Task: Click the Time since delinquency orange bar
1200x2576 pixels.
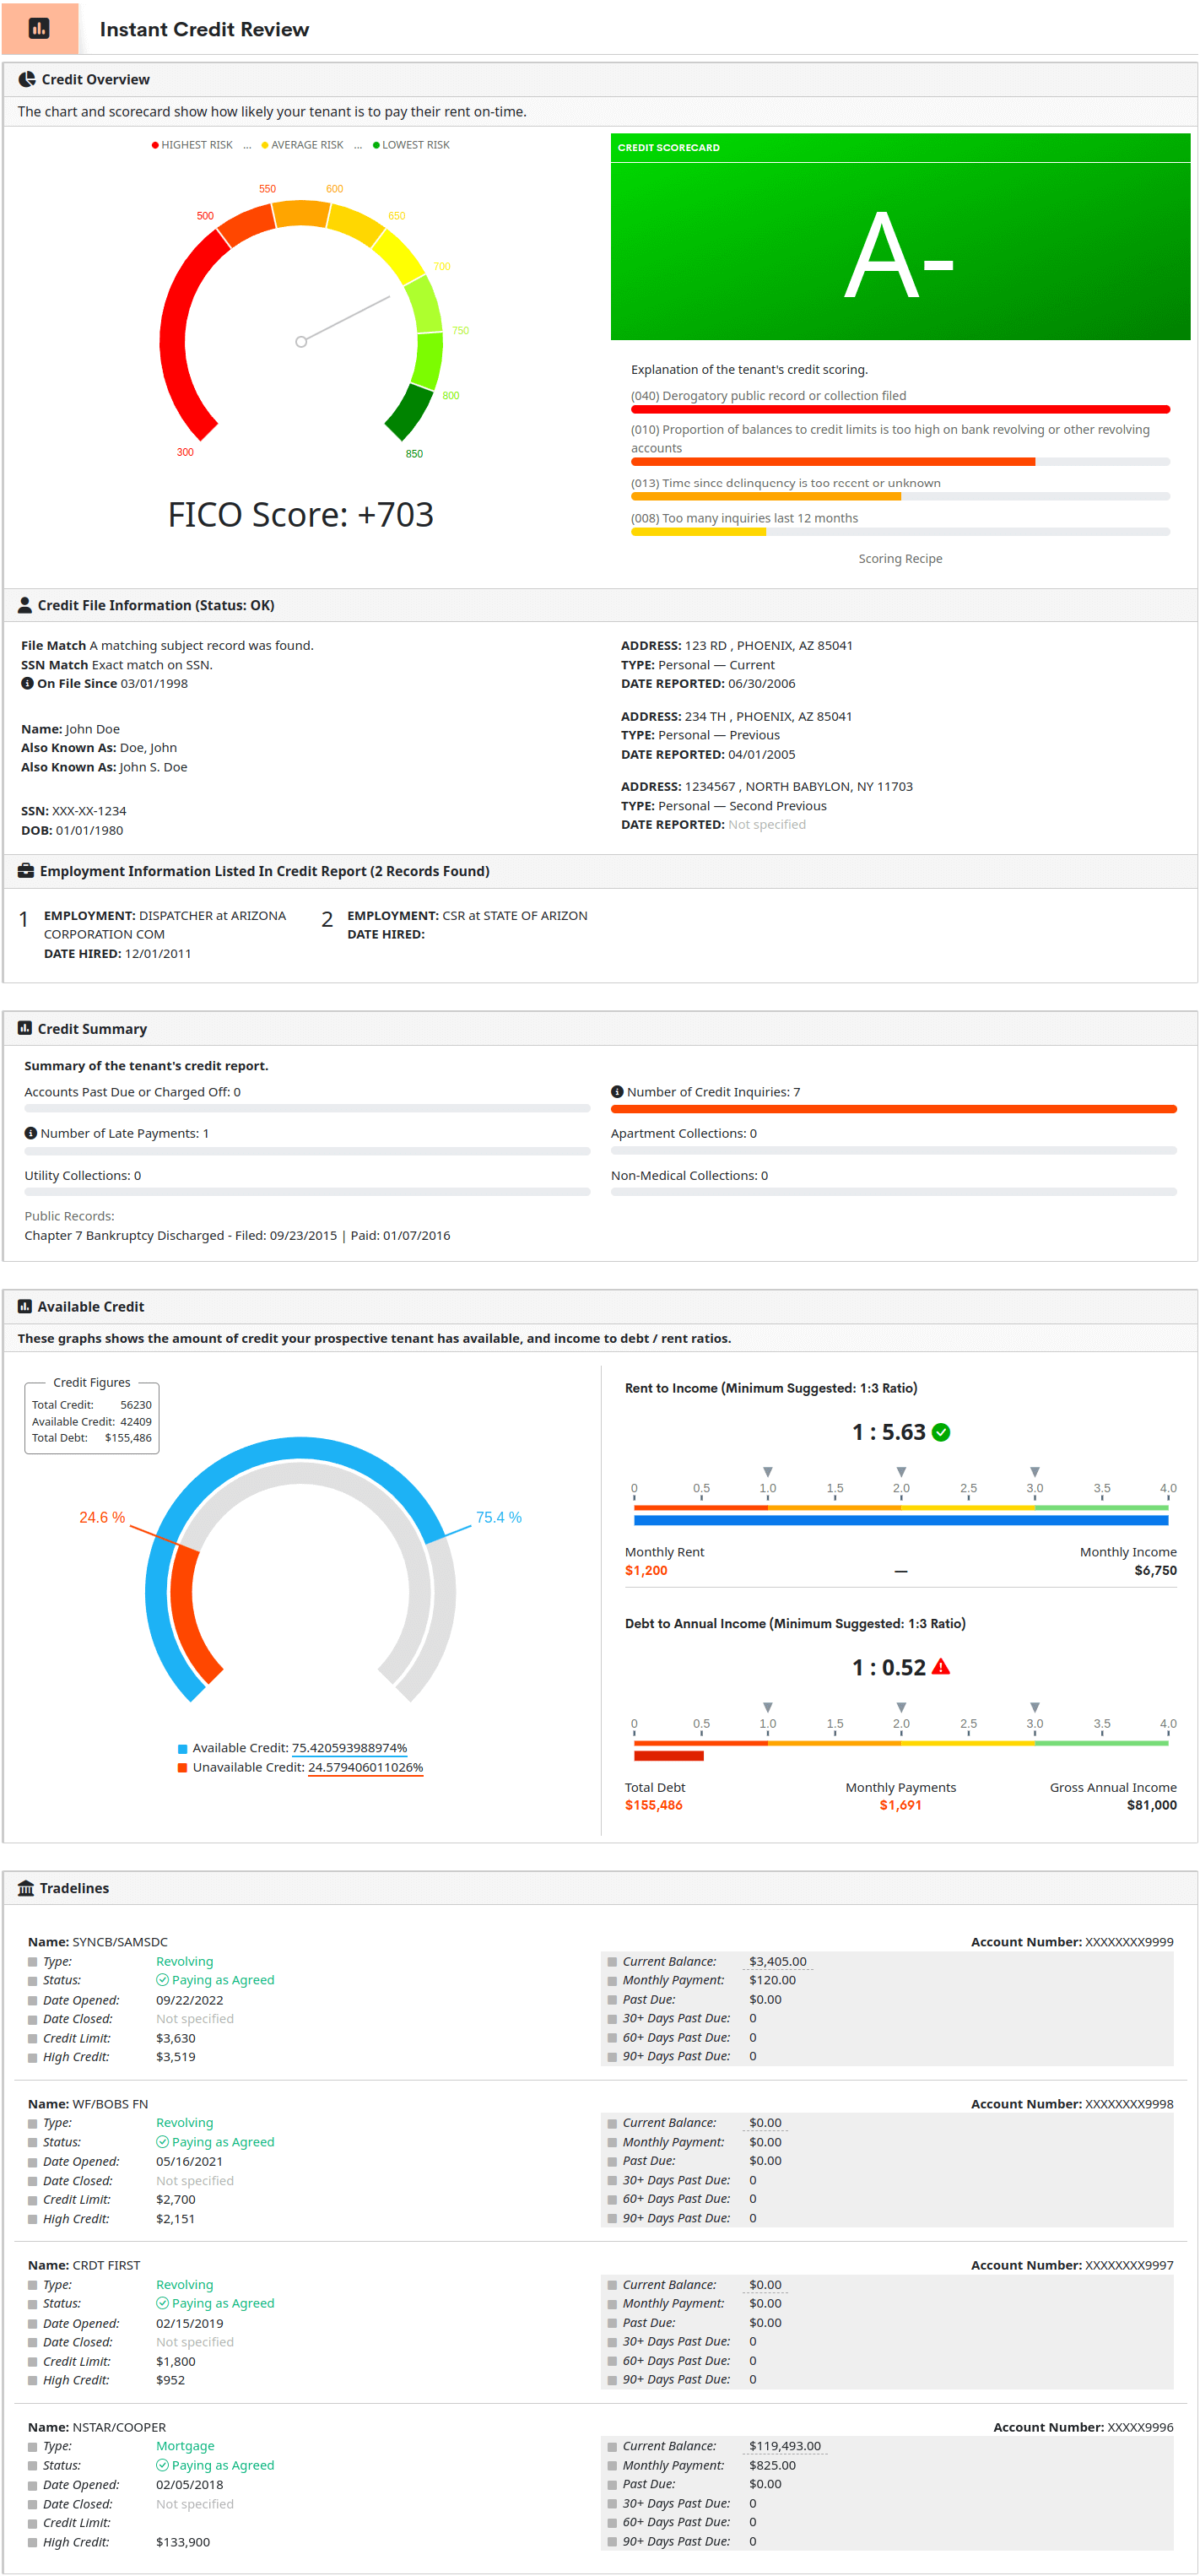Action: pos(766,497)
